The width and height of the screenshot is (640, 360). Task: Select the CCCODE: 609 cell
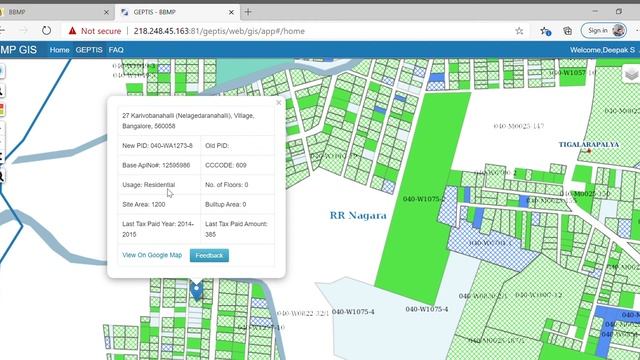pos(238,165)
